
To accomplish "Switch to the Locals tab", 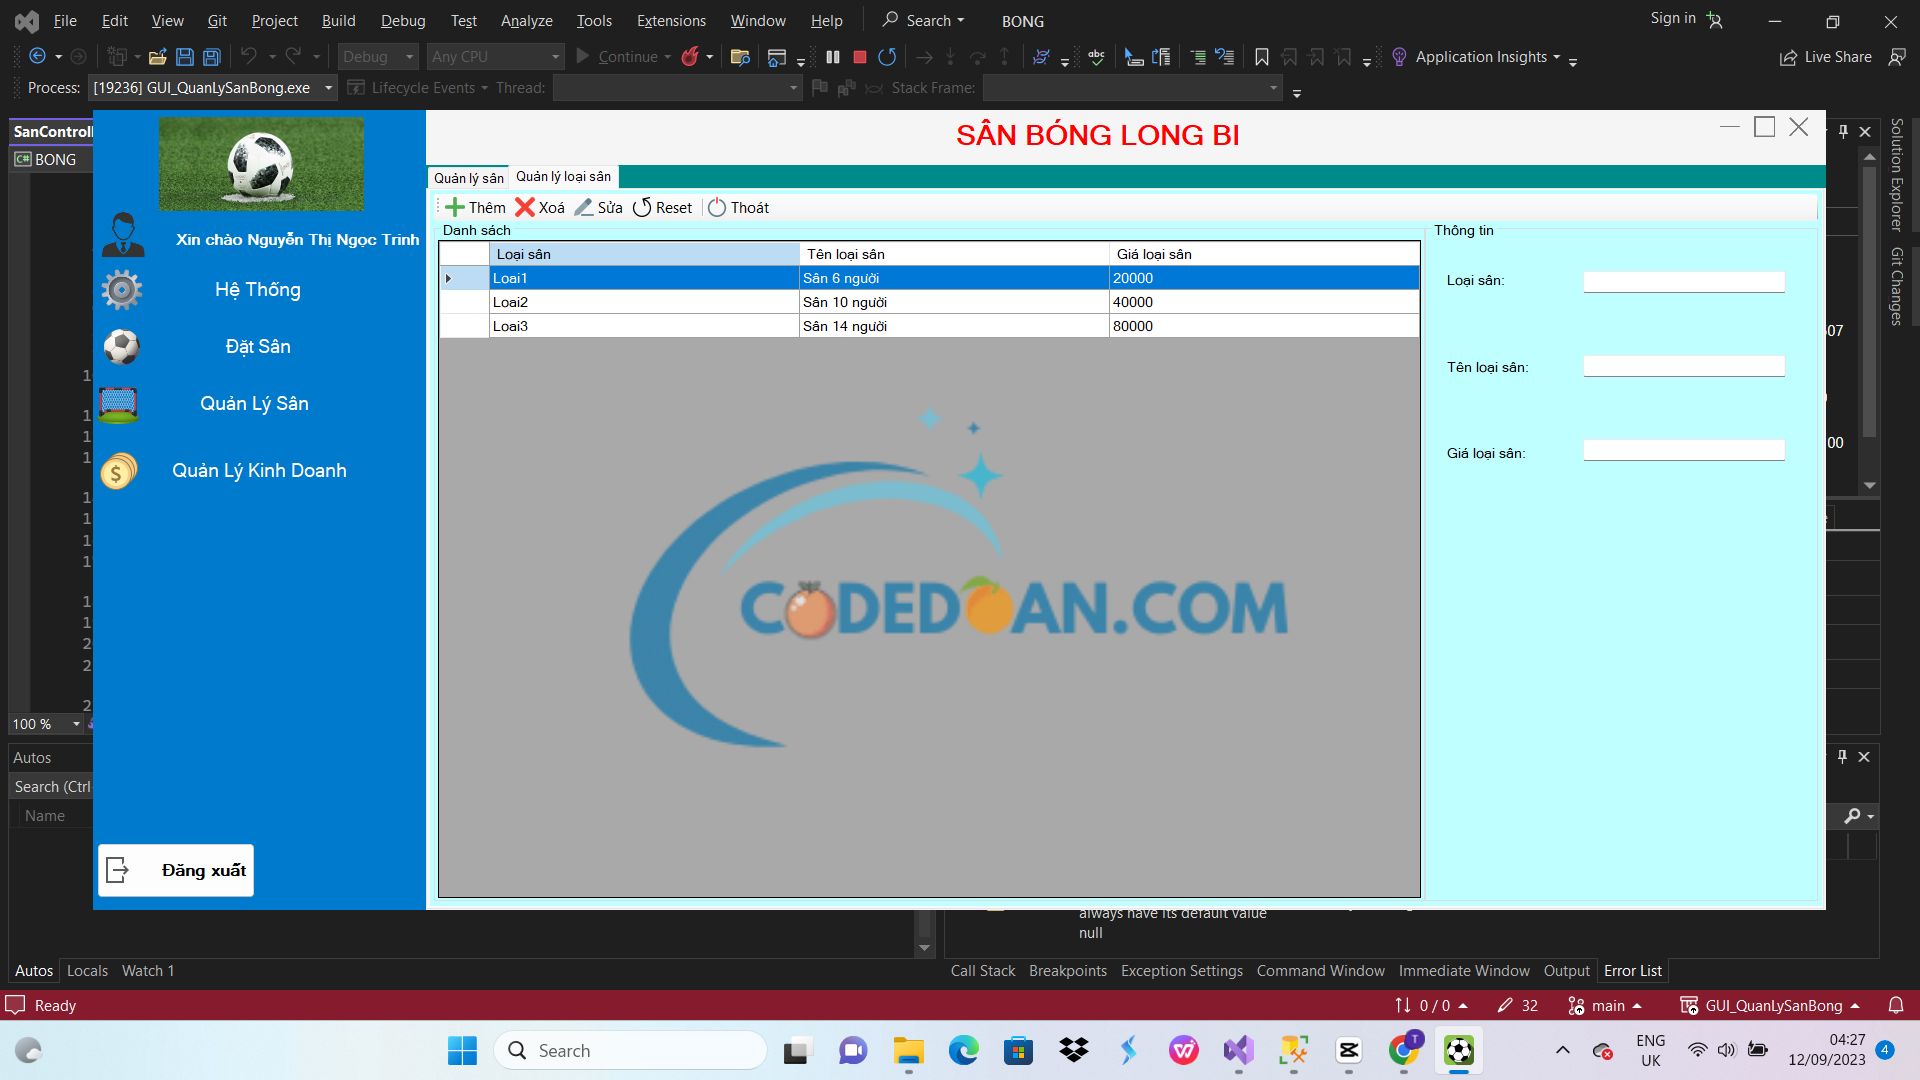I will 87,970.
